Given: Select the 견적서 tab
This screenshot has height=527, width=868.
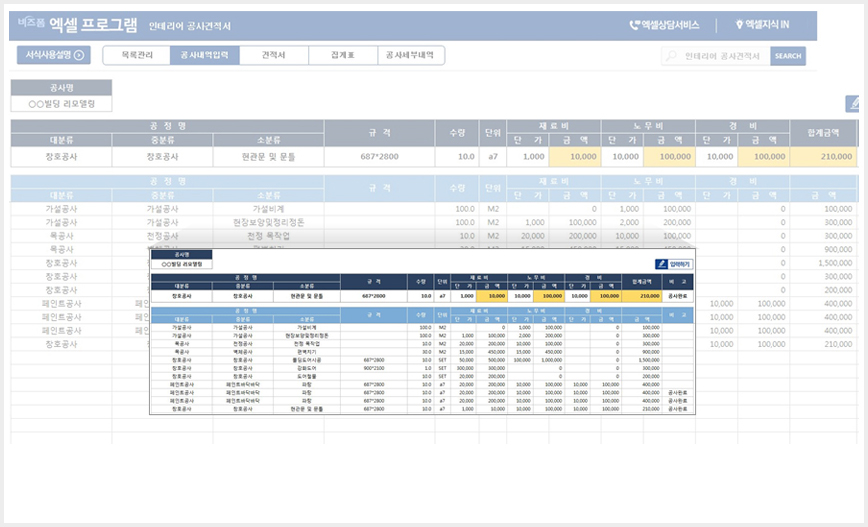Looking at the screenshot, I should click(273, 55).
